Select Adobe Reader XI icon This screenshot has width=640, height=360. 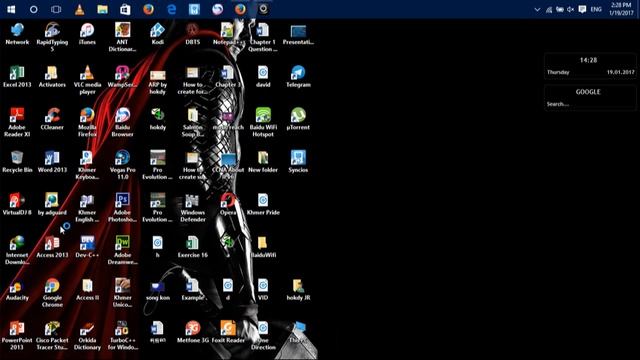pyautogui.click(x=17, y=122)
